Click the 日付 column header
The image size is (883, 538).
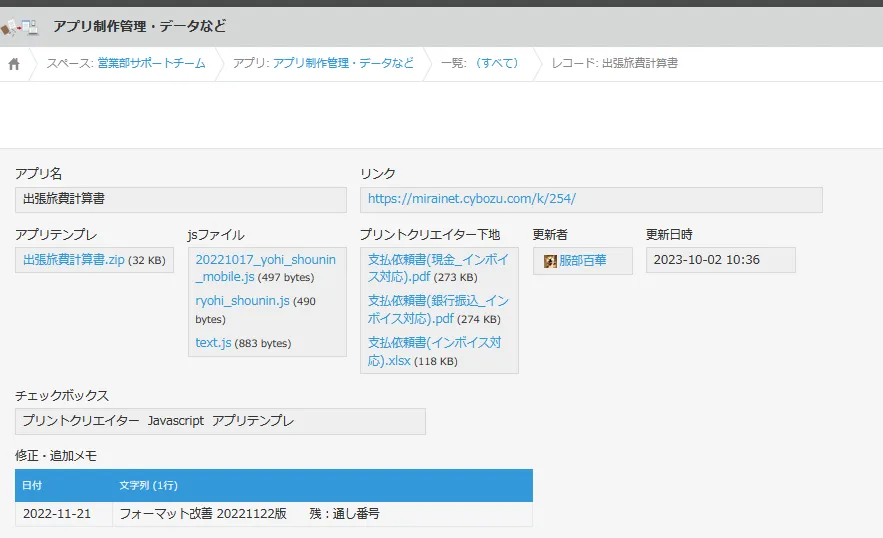pos(32,486)
